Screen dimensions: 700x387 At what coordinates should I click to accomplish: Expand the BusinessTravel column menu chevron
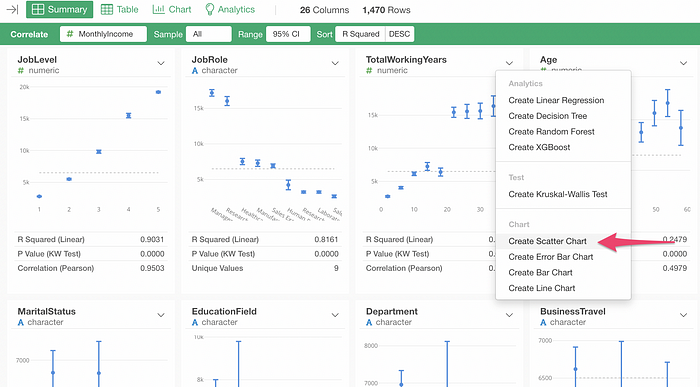click(683, 315)
